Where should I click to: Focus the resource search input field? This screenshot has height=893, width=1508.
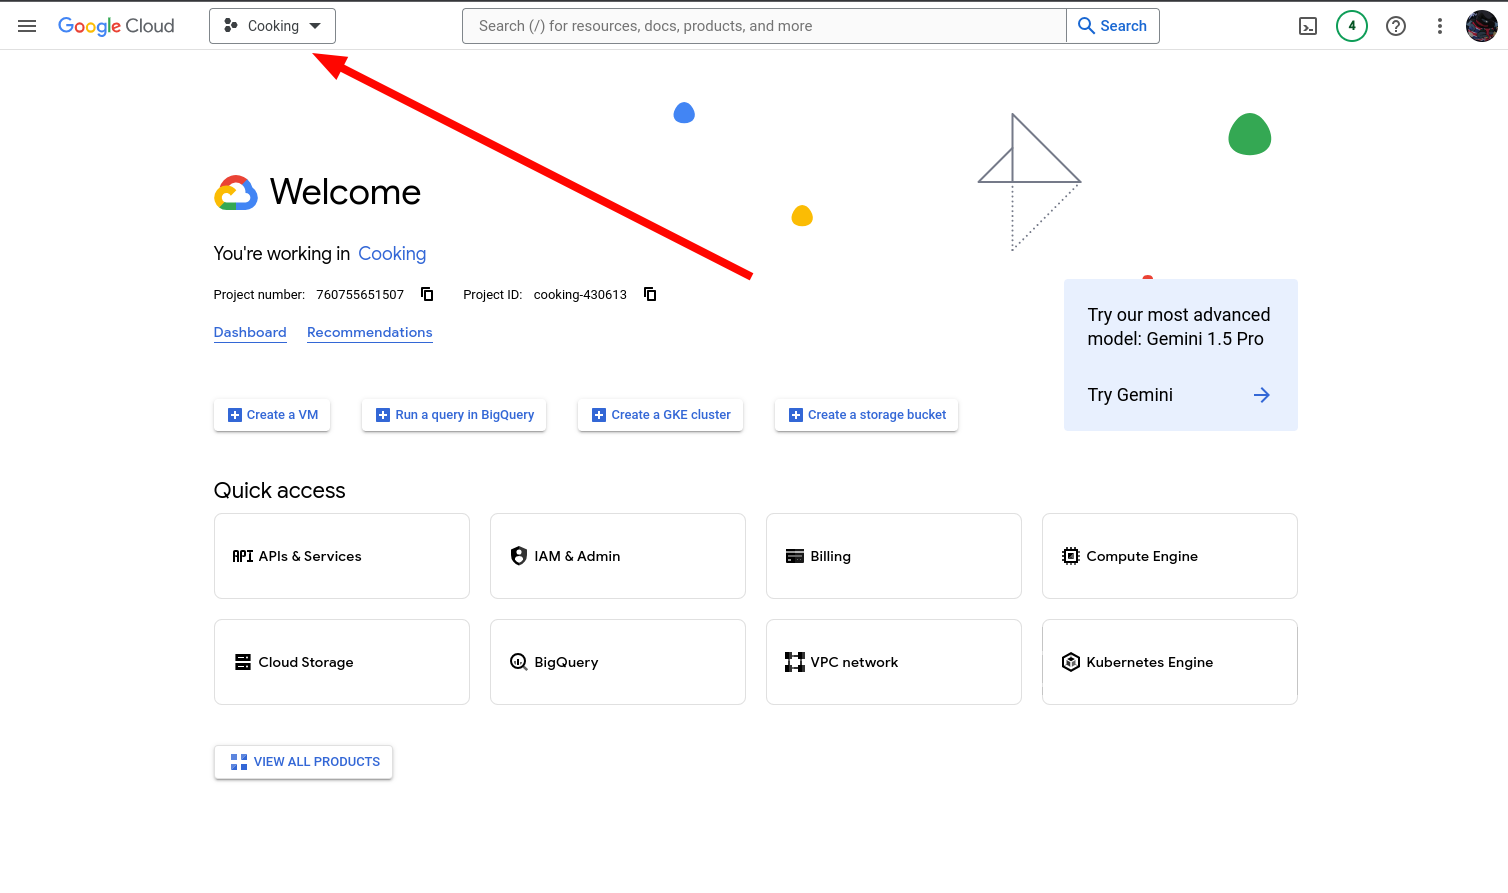764,26
